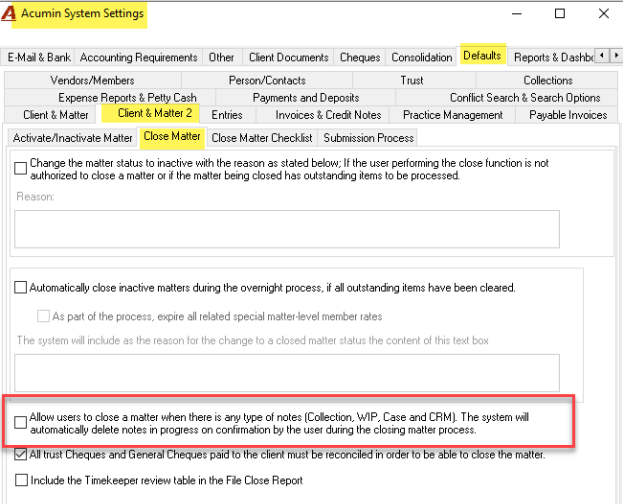Maximize the Acumin System Settings window
Viewport: 623px width, 504px height.
[x=560, y=14]
